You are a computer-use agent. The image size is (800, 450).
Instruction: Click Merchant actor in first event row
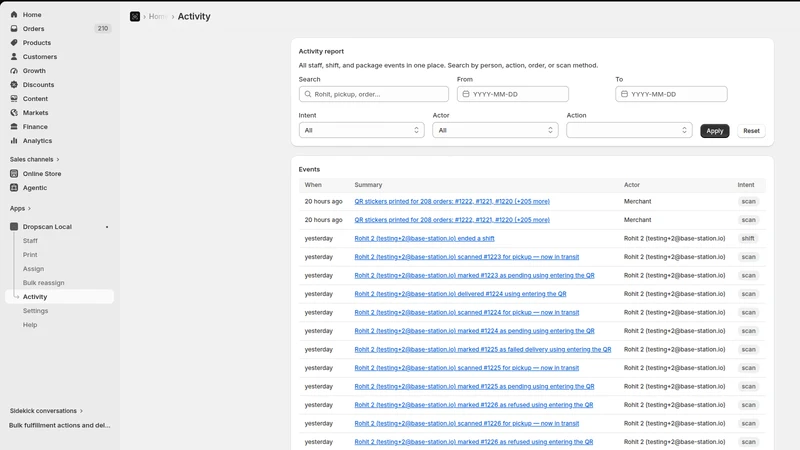coord(638,202)
